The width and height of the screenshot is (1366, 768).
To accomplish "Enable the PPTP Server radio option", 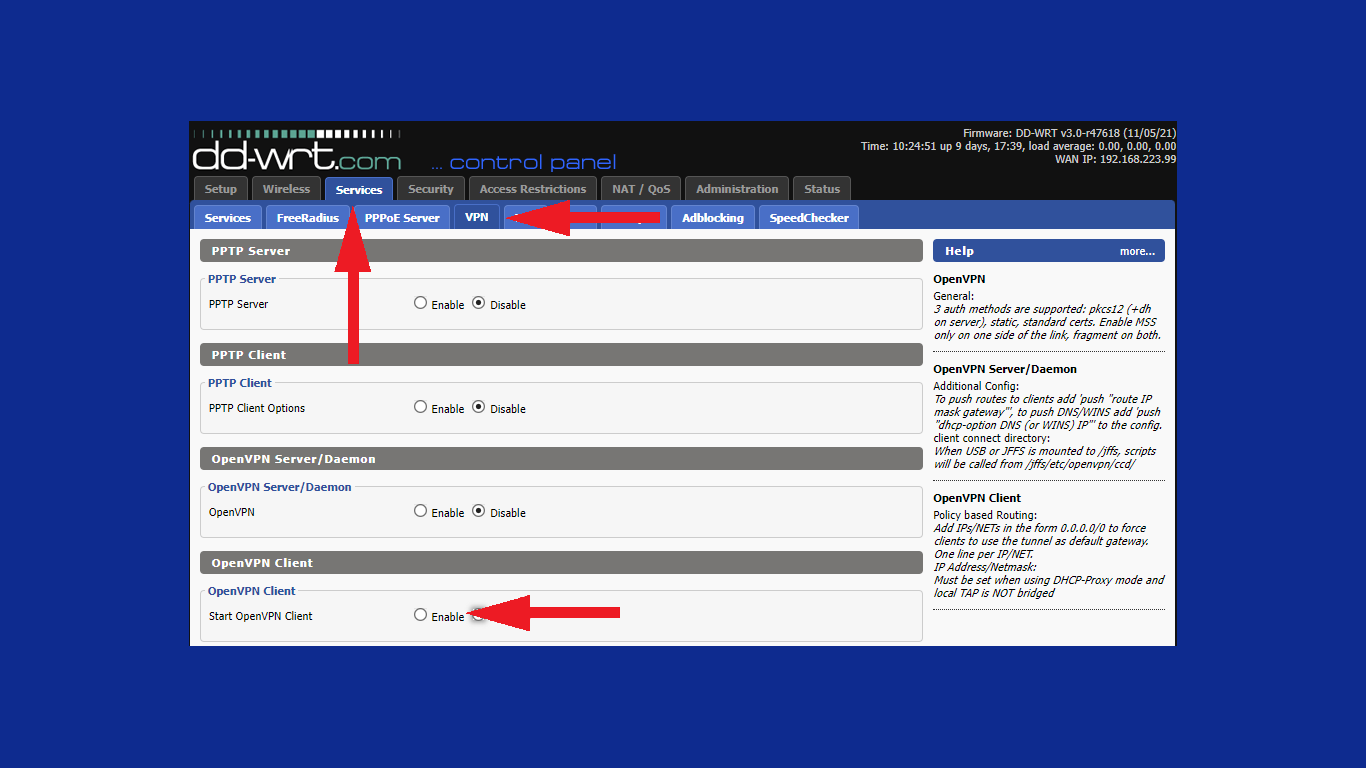I will (420, 303).
